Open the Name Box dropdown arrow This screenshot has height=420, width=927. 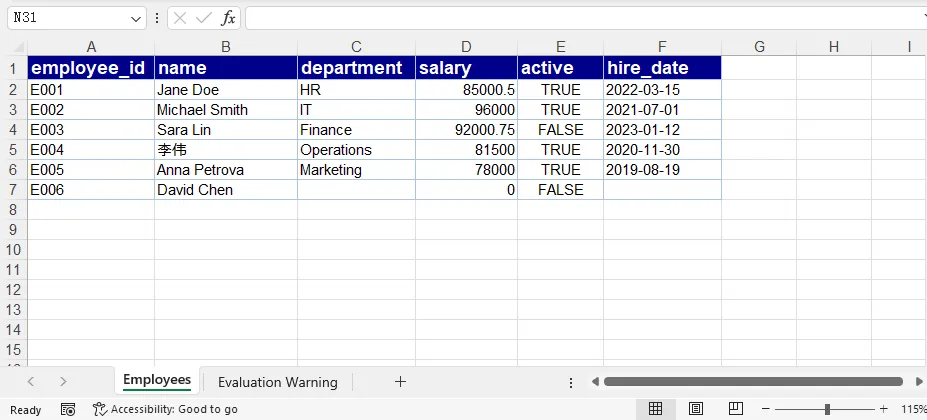[135, 18]
